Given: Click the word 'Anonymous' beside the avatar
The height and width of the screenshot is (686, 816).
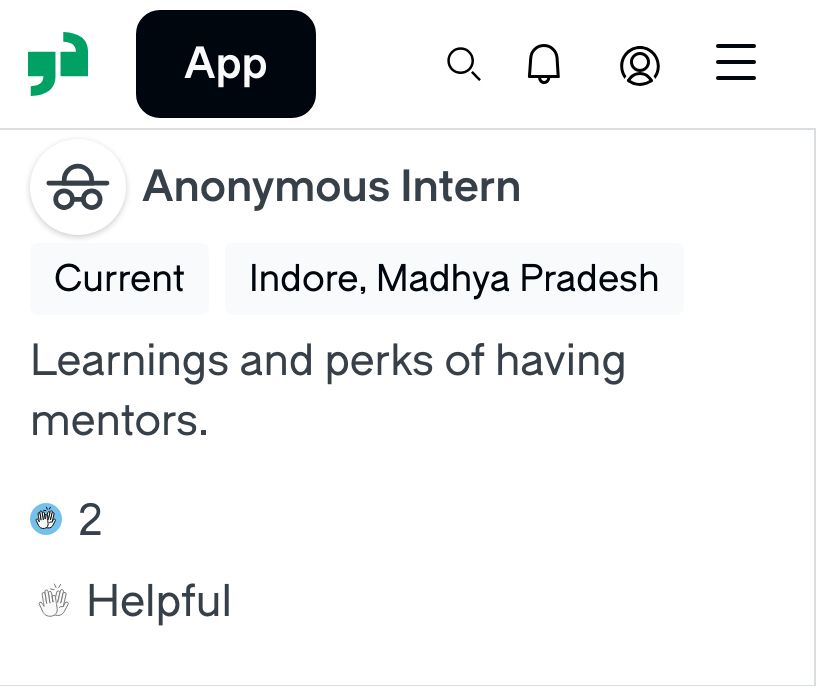Looking at the screenshot, I should tap(266, 188).
